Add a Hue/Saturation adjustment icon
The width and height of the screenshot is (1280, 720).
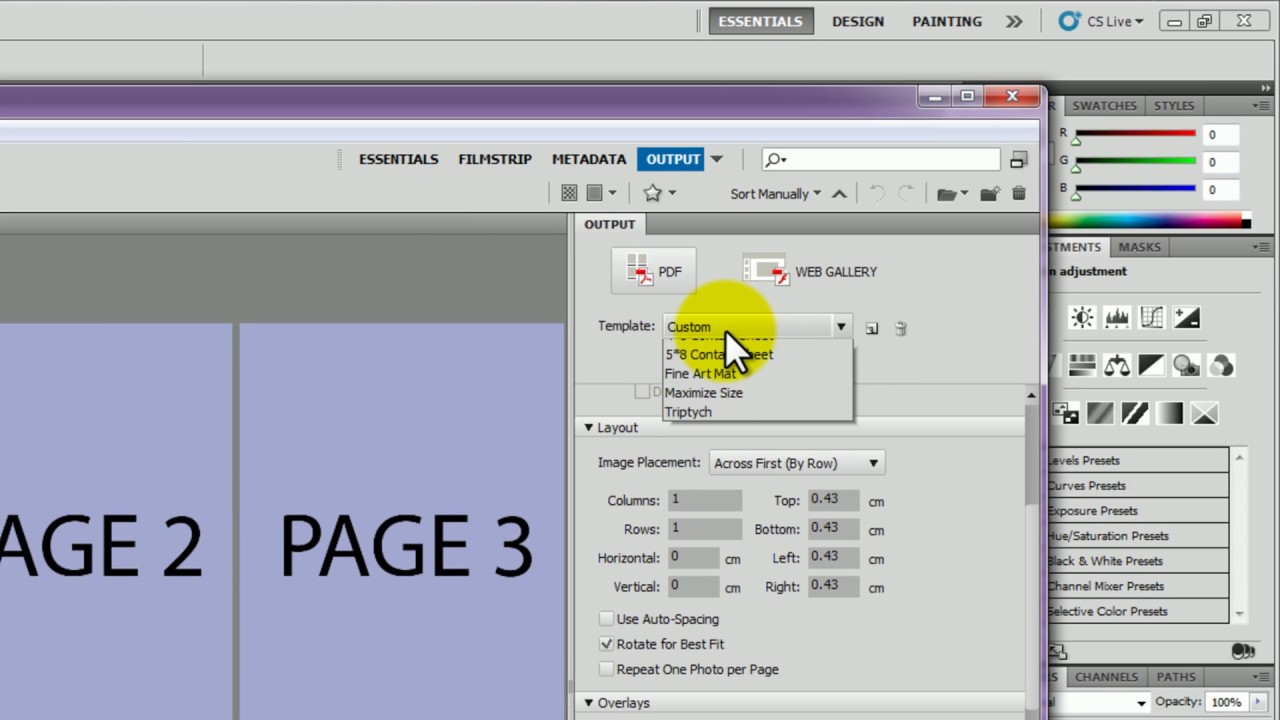click(x=1082, y=365)
